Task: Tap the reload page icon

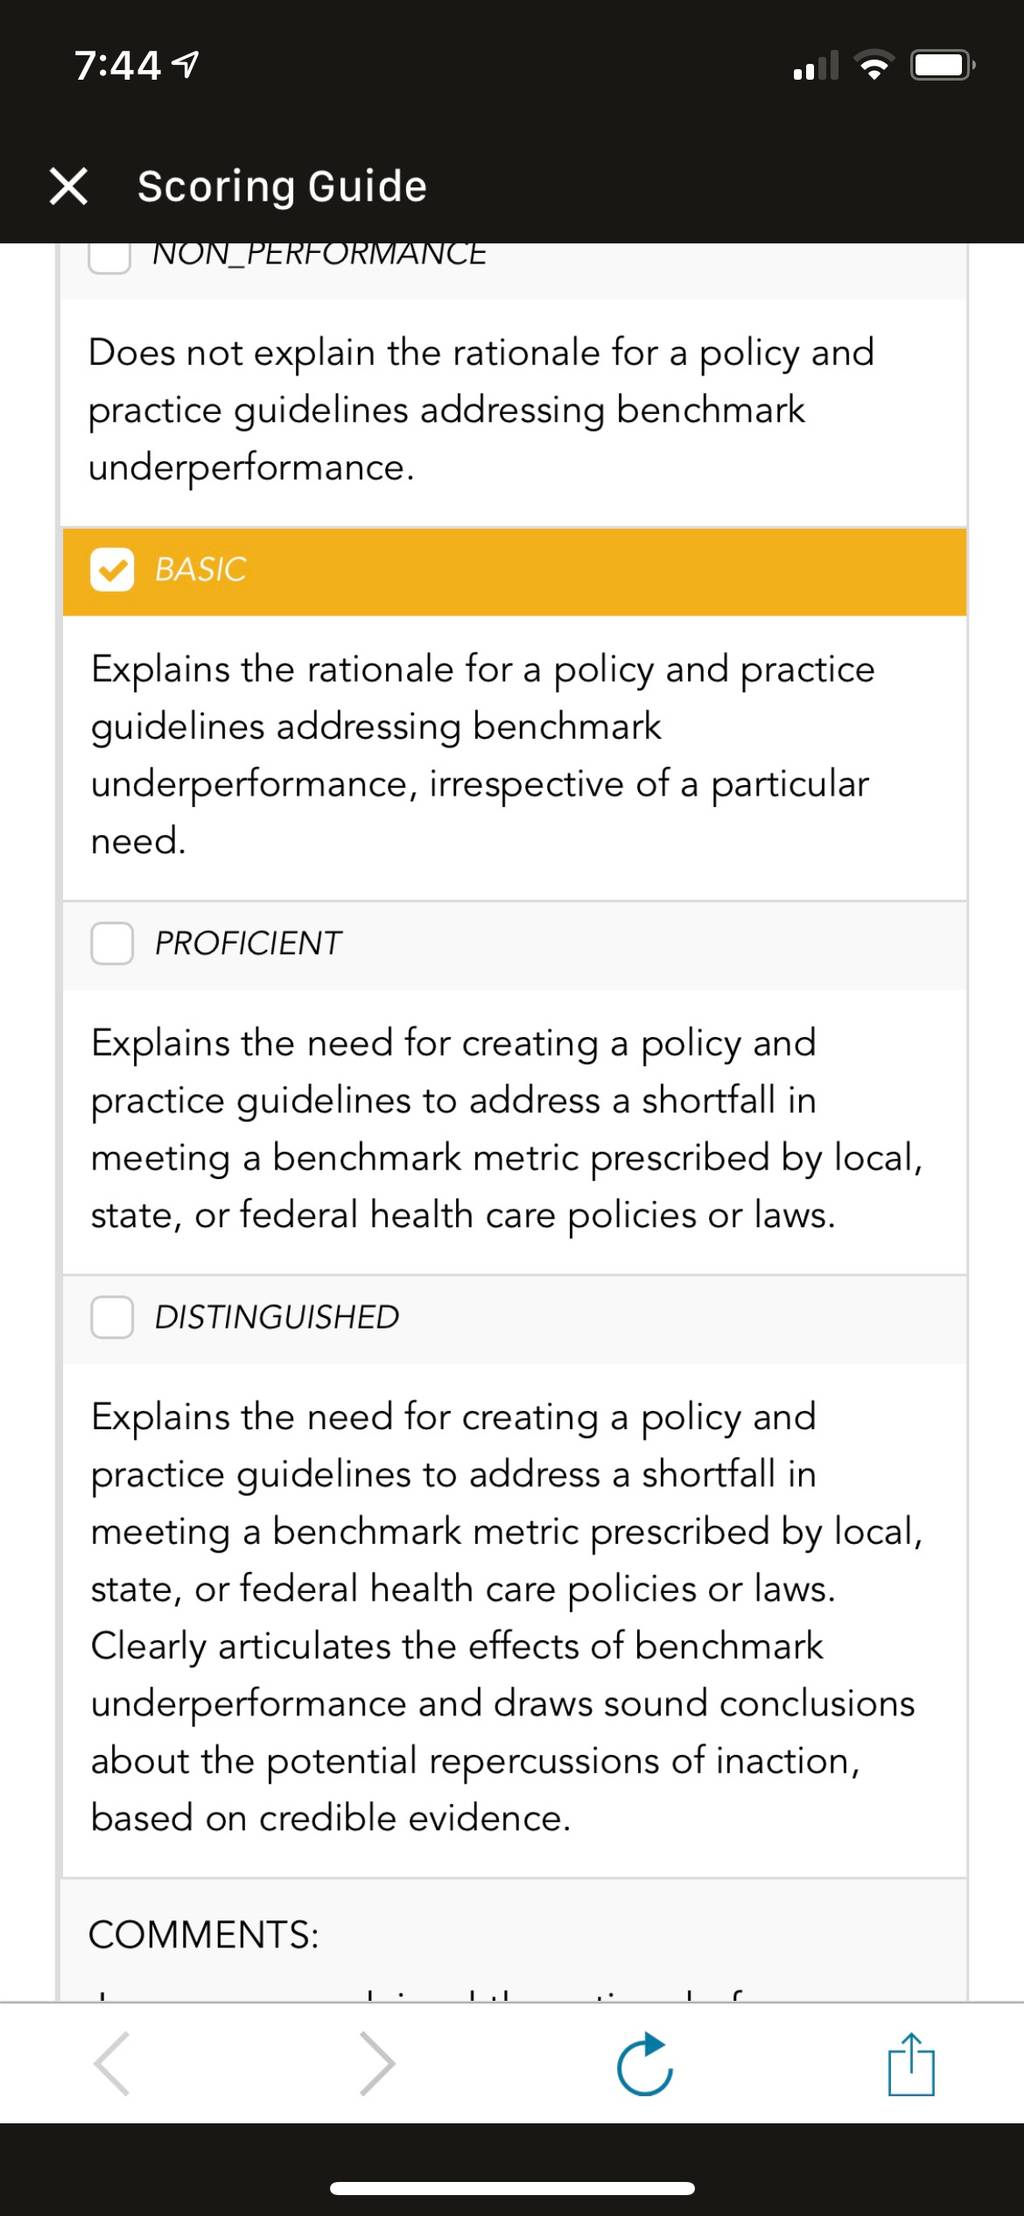Action: 645,2063
